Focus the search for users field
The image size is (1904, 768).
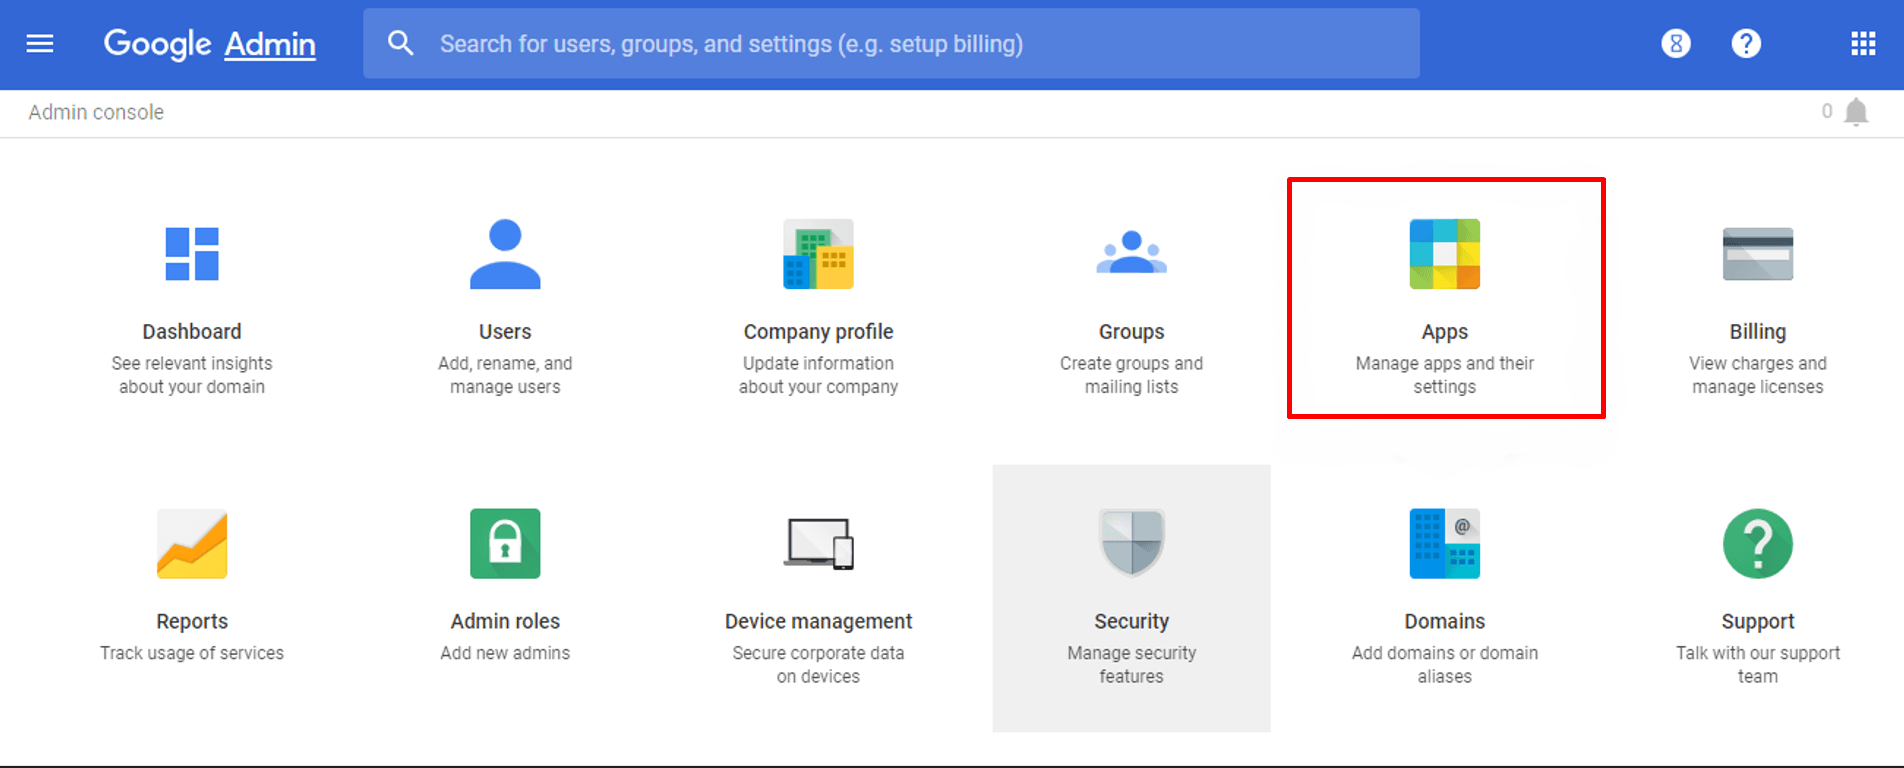tap(891, 44)
